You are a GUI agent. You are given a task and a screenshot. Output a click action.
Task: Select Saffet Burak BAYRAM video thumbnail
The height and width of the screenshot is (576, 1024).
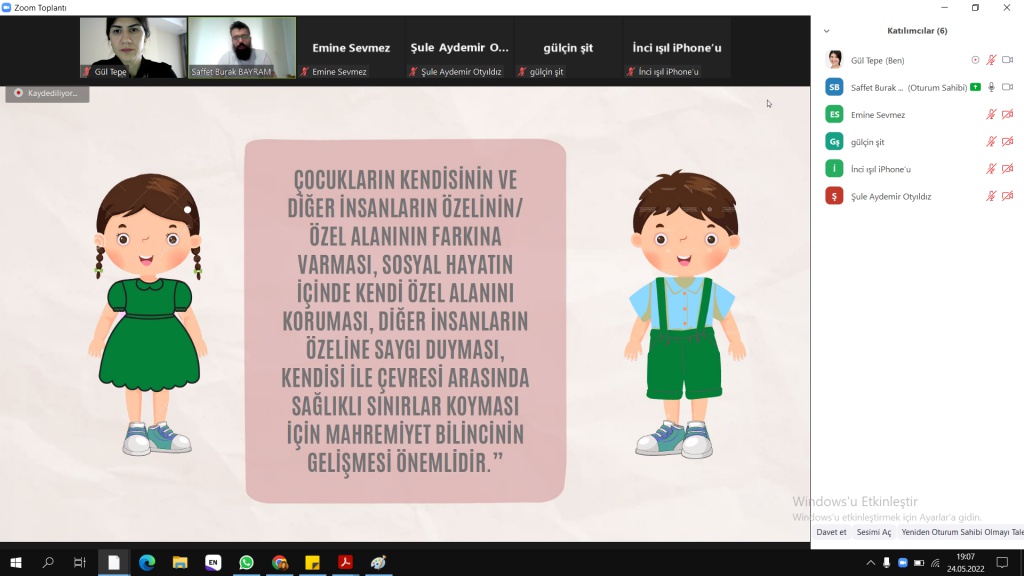coord(242,47)
